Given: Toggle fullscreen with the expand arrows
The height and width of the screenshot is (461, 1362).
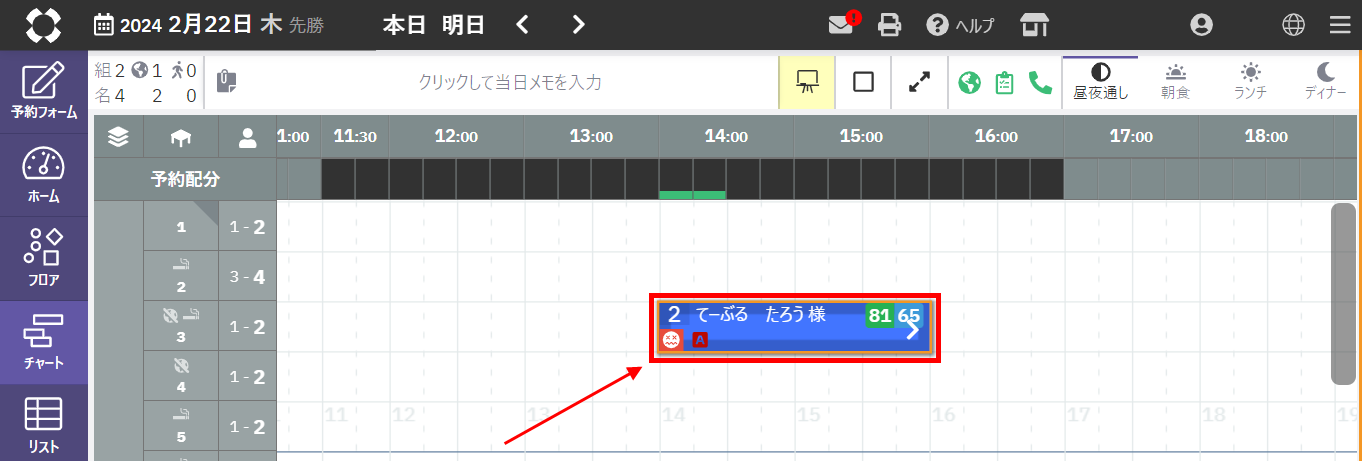Looking at the screenshot, I should [x=919, y=82].
